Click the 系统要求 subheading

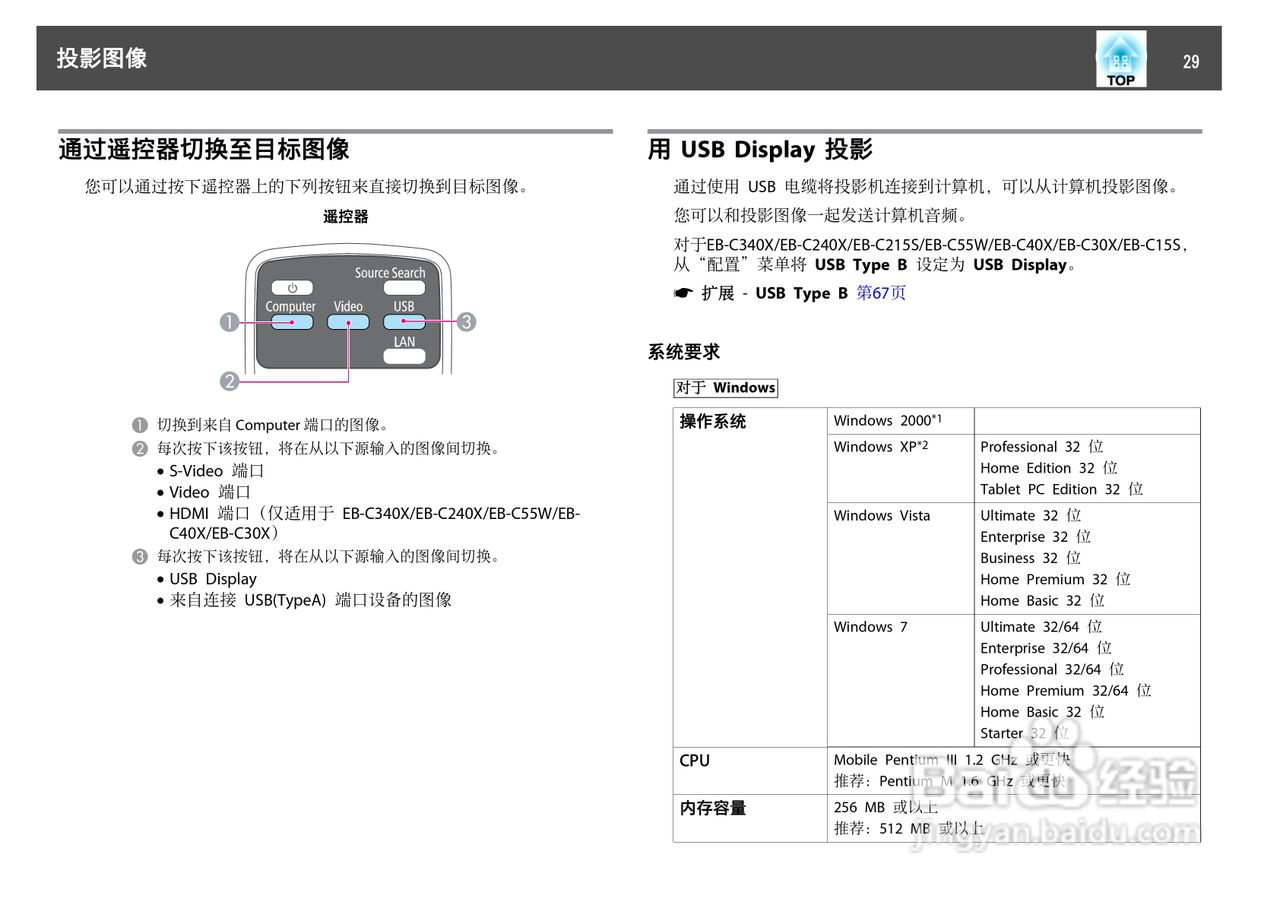point(684,352)
